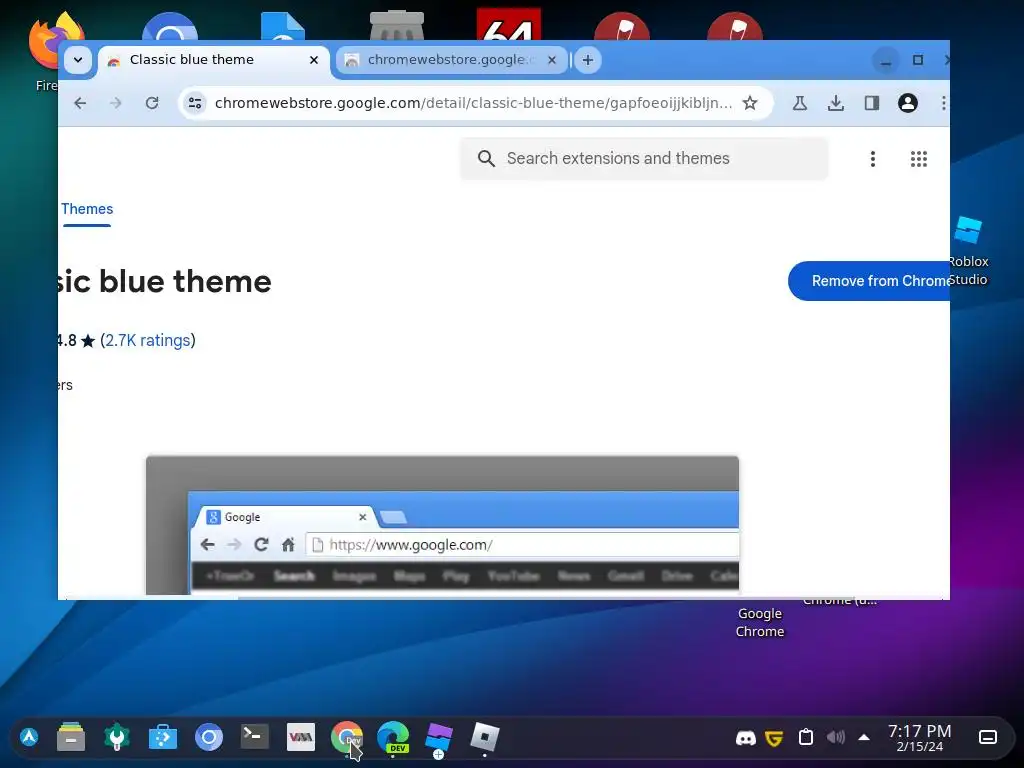
Task: Open software store bag icon in taskbar
Action: [163, 737]
